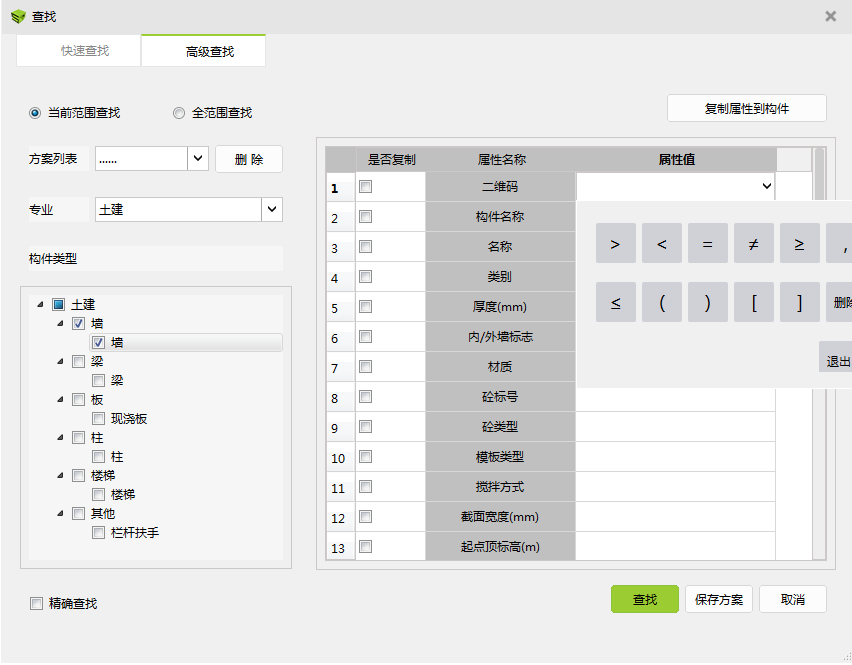Insert the equals operator
852x665 pixels.
click(x=707, y=243)
